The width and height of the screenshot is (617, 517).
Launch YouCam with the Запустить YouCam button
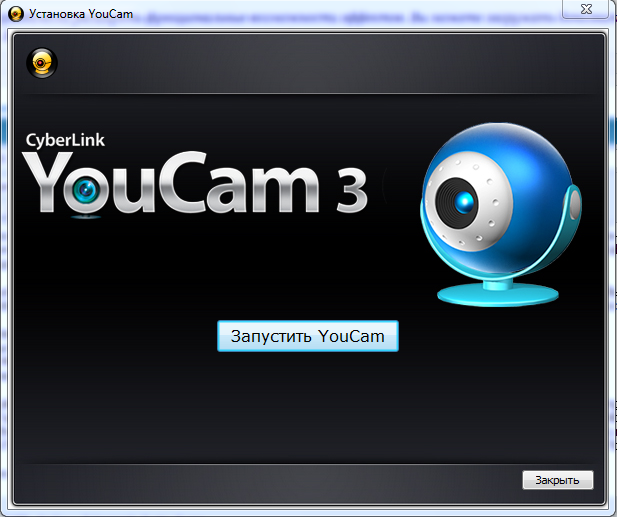308,336
